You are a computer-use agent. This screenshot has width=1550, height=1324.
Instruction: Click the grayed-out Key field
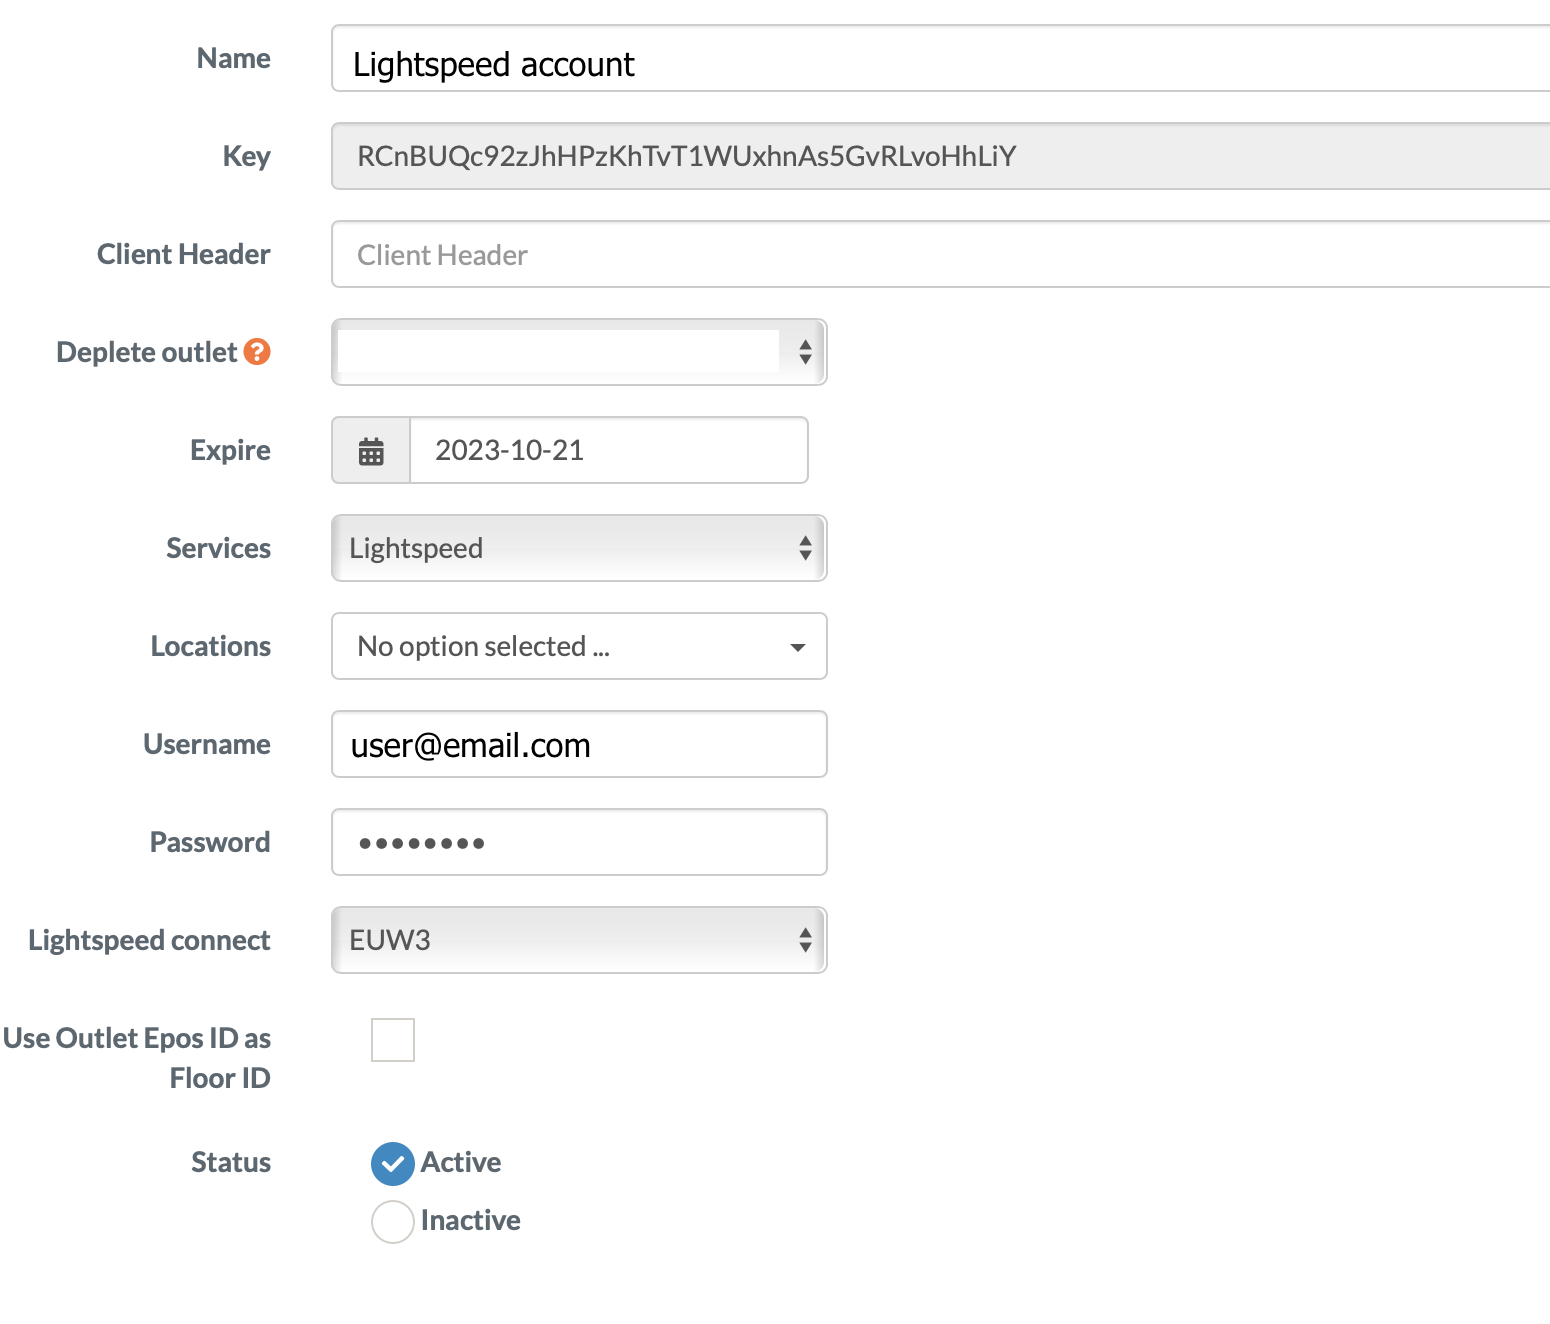(700, 156)
